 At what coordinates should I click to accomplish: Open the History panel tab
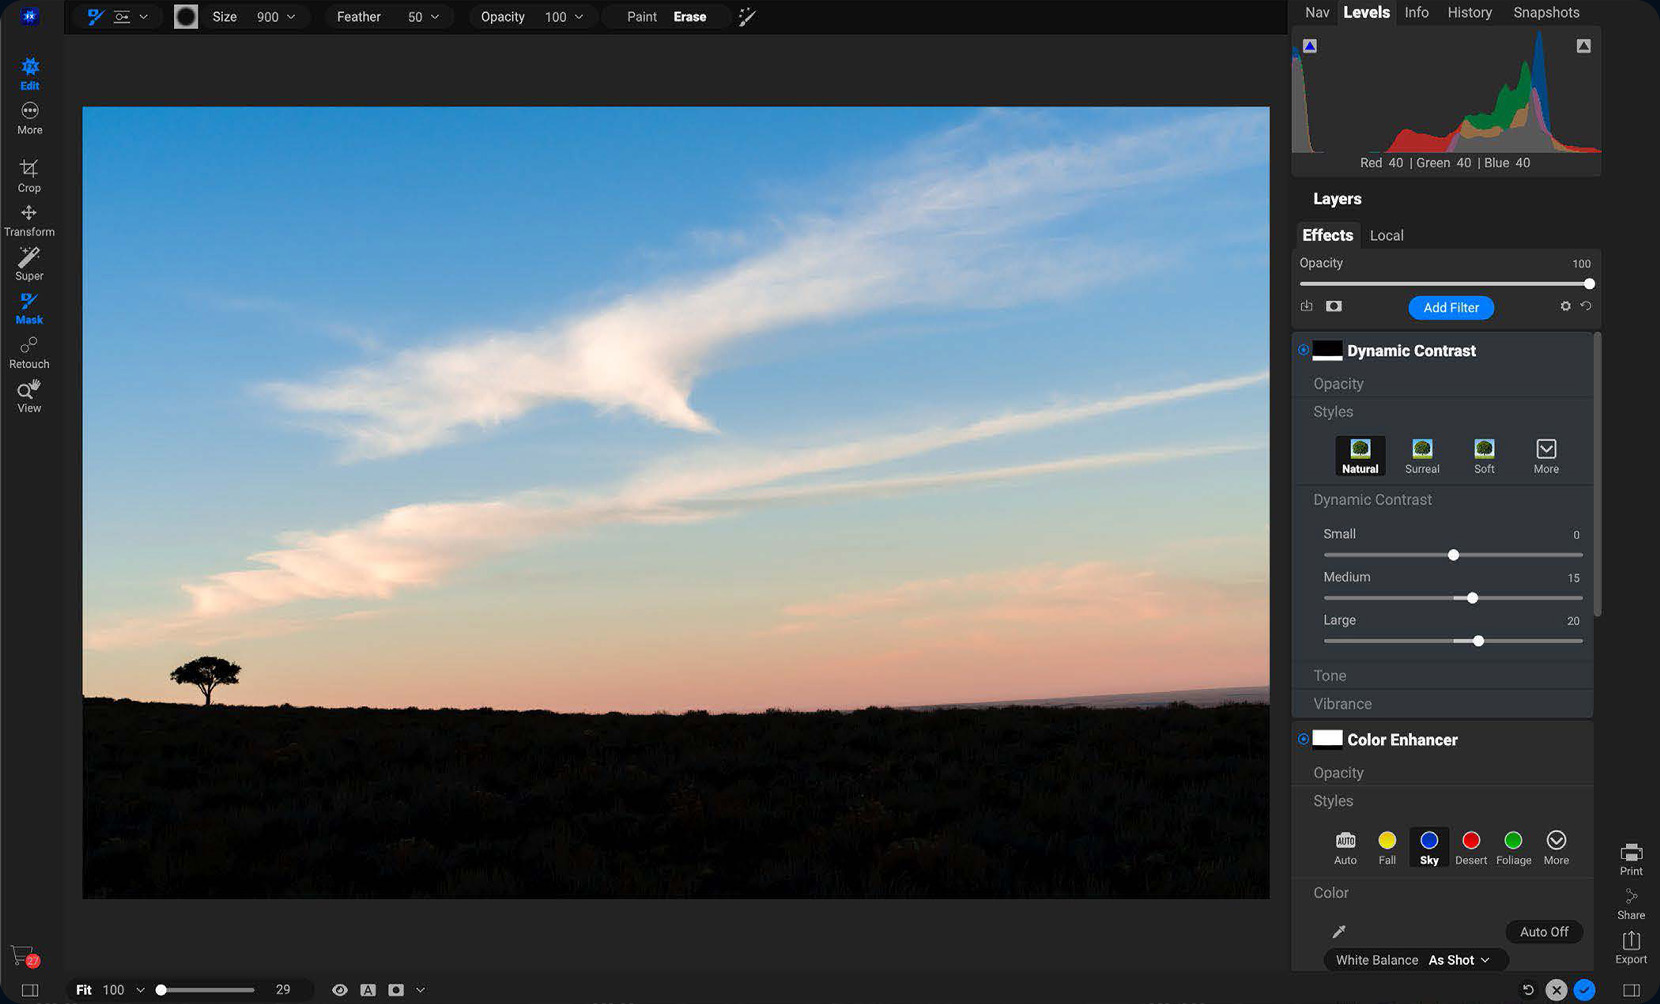[1469, 12]
